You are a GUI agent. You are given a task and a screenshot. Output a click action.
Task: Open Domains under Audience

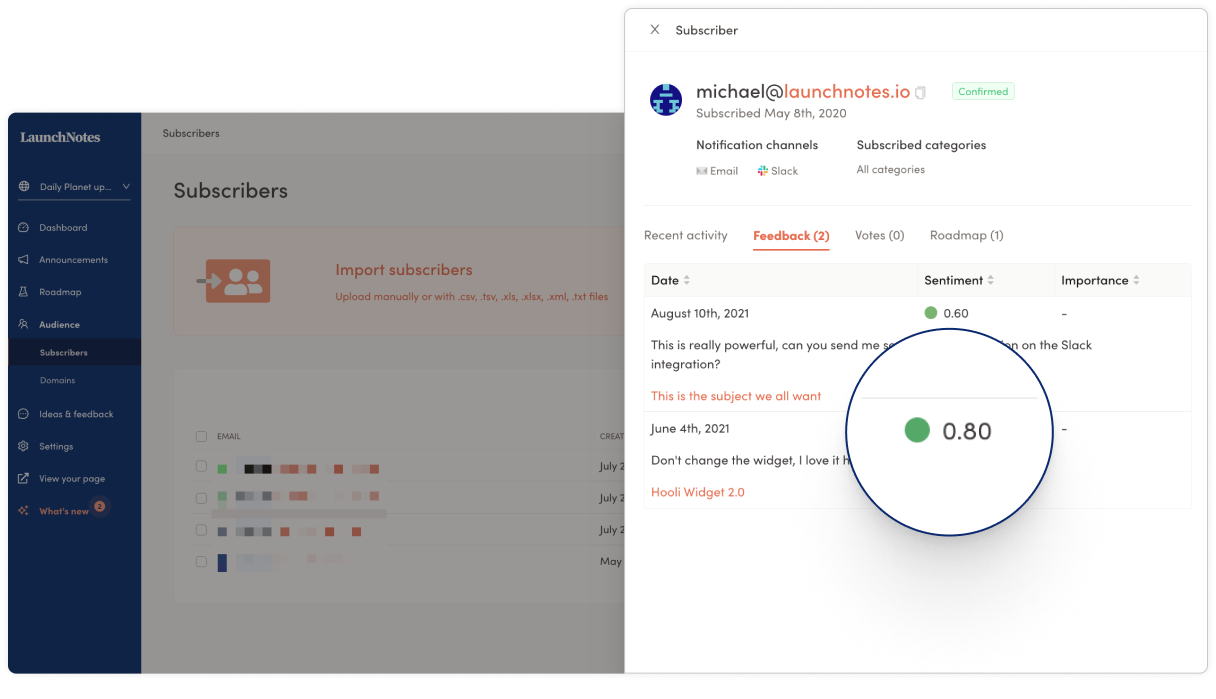click(x=57, y=381)
